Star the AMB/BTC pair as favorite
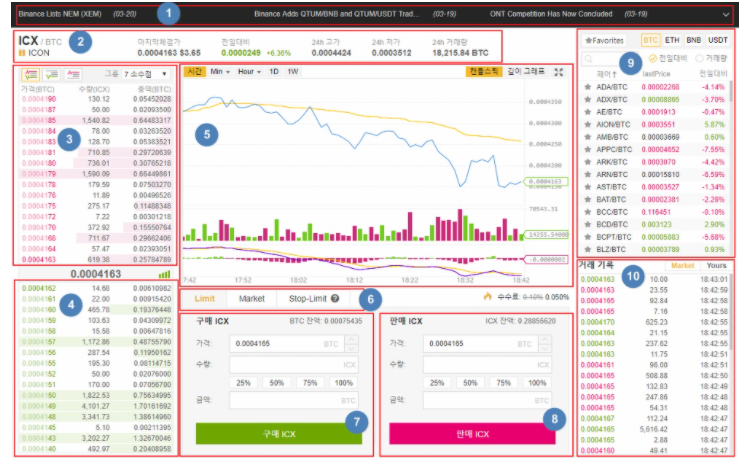The height and width of the screenshot is (461, 739). (588, 137)
